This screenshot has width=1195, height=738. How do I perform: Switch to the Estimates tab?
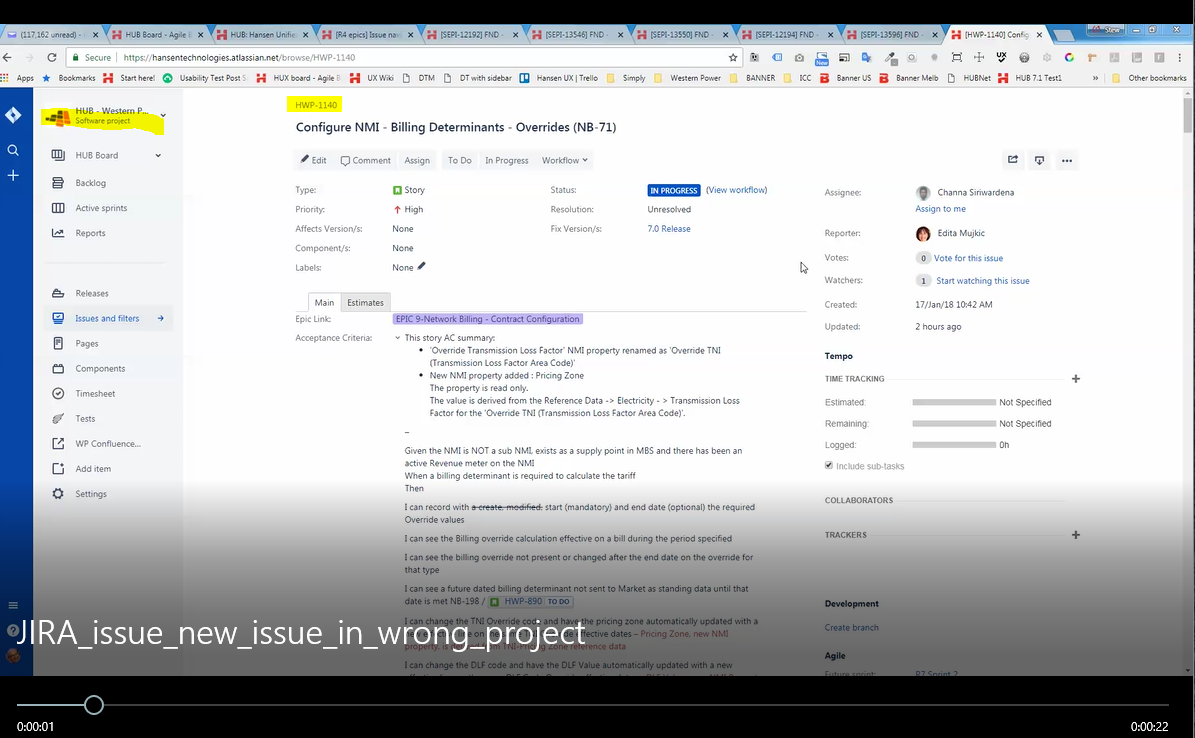[x=365, y=303]
